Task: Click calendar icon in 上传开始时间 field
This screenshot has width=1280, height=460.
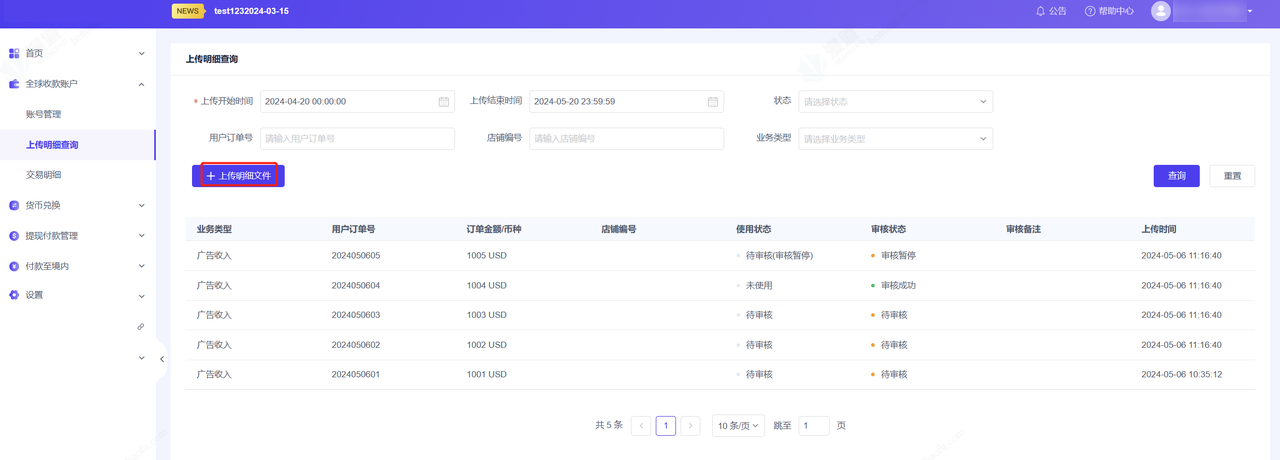Action: pyautogui.click(x=444, y=102)
